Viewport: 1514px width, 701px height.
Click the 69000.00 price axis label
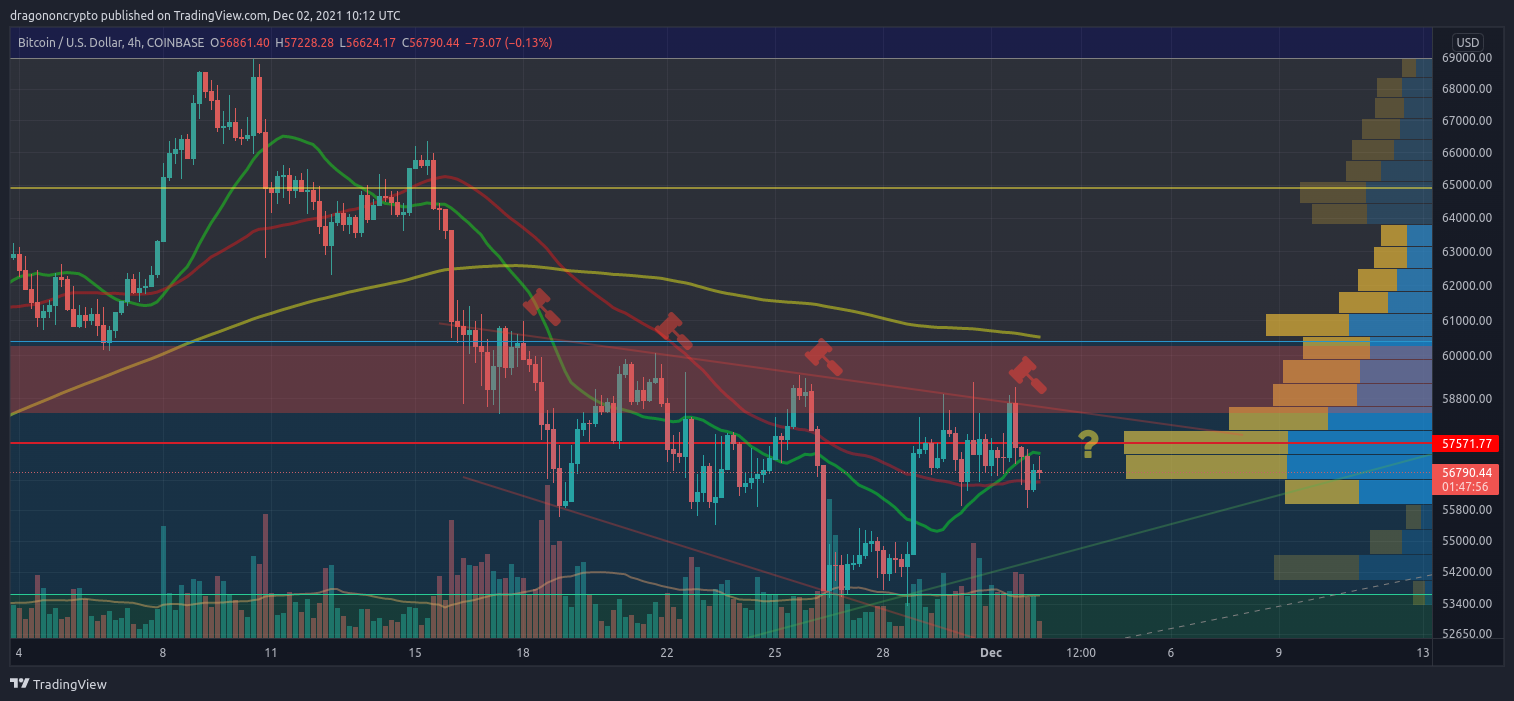[1467, 58]
